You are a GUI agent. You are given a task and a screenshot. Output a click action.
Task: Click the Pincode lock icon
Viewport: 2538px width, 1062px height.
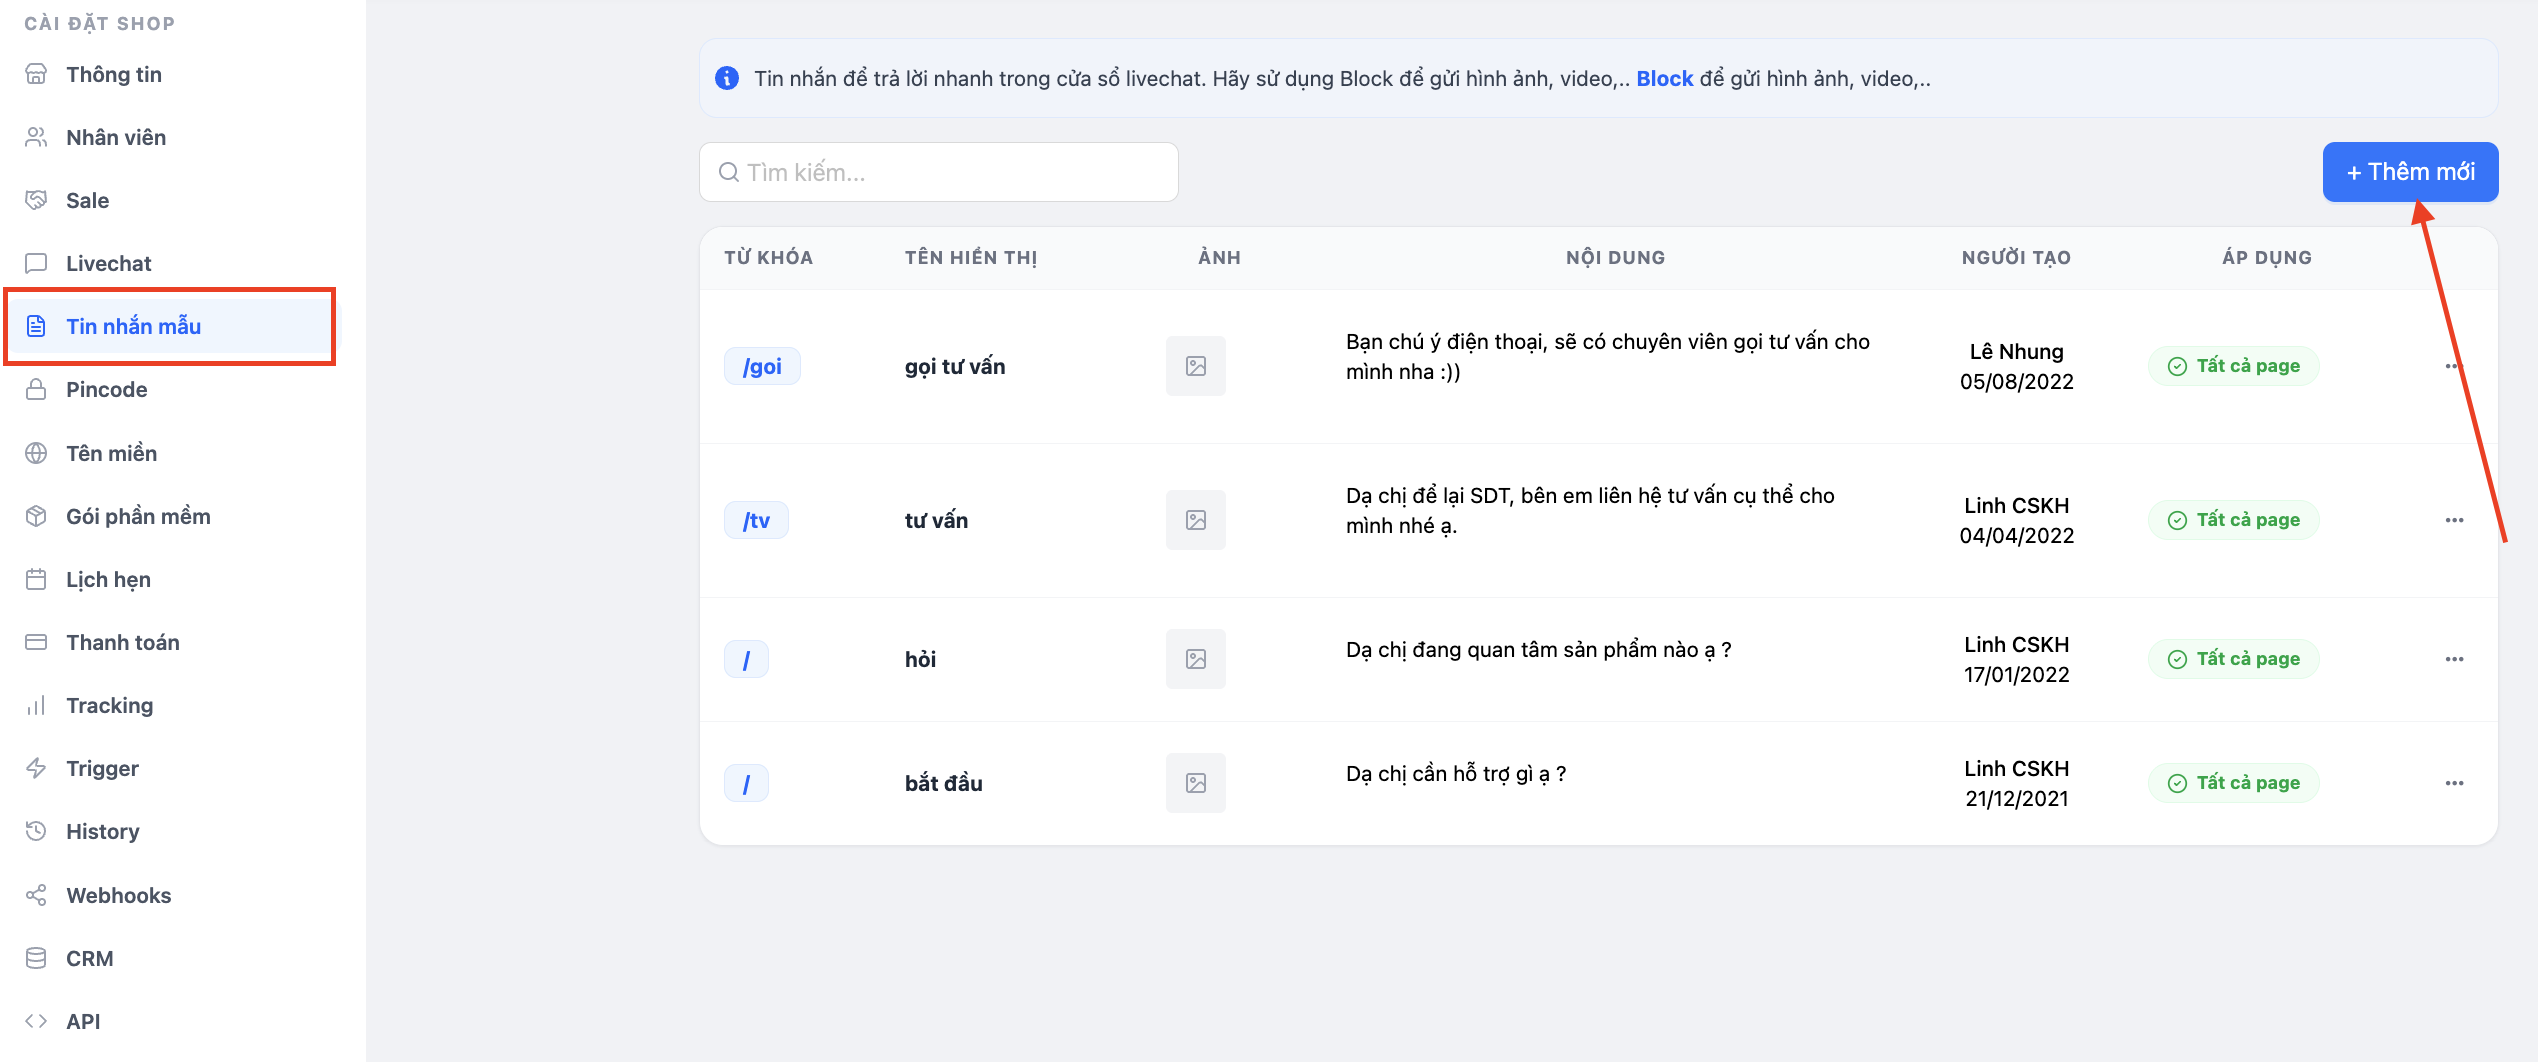pyautogui.click(x=36, y=389)
